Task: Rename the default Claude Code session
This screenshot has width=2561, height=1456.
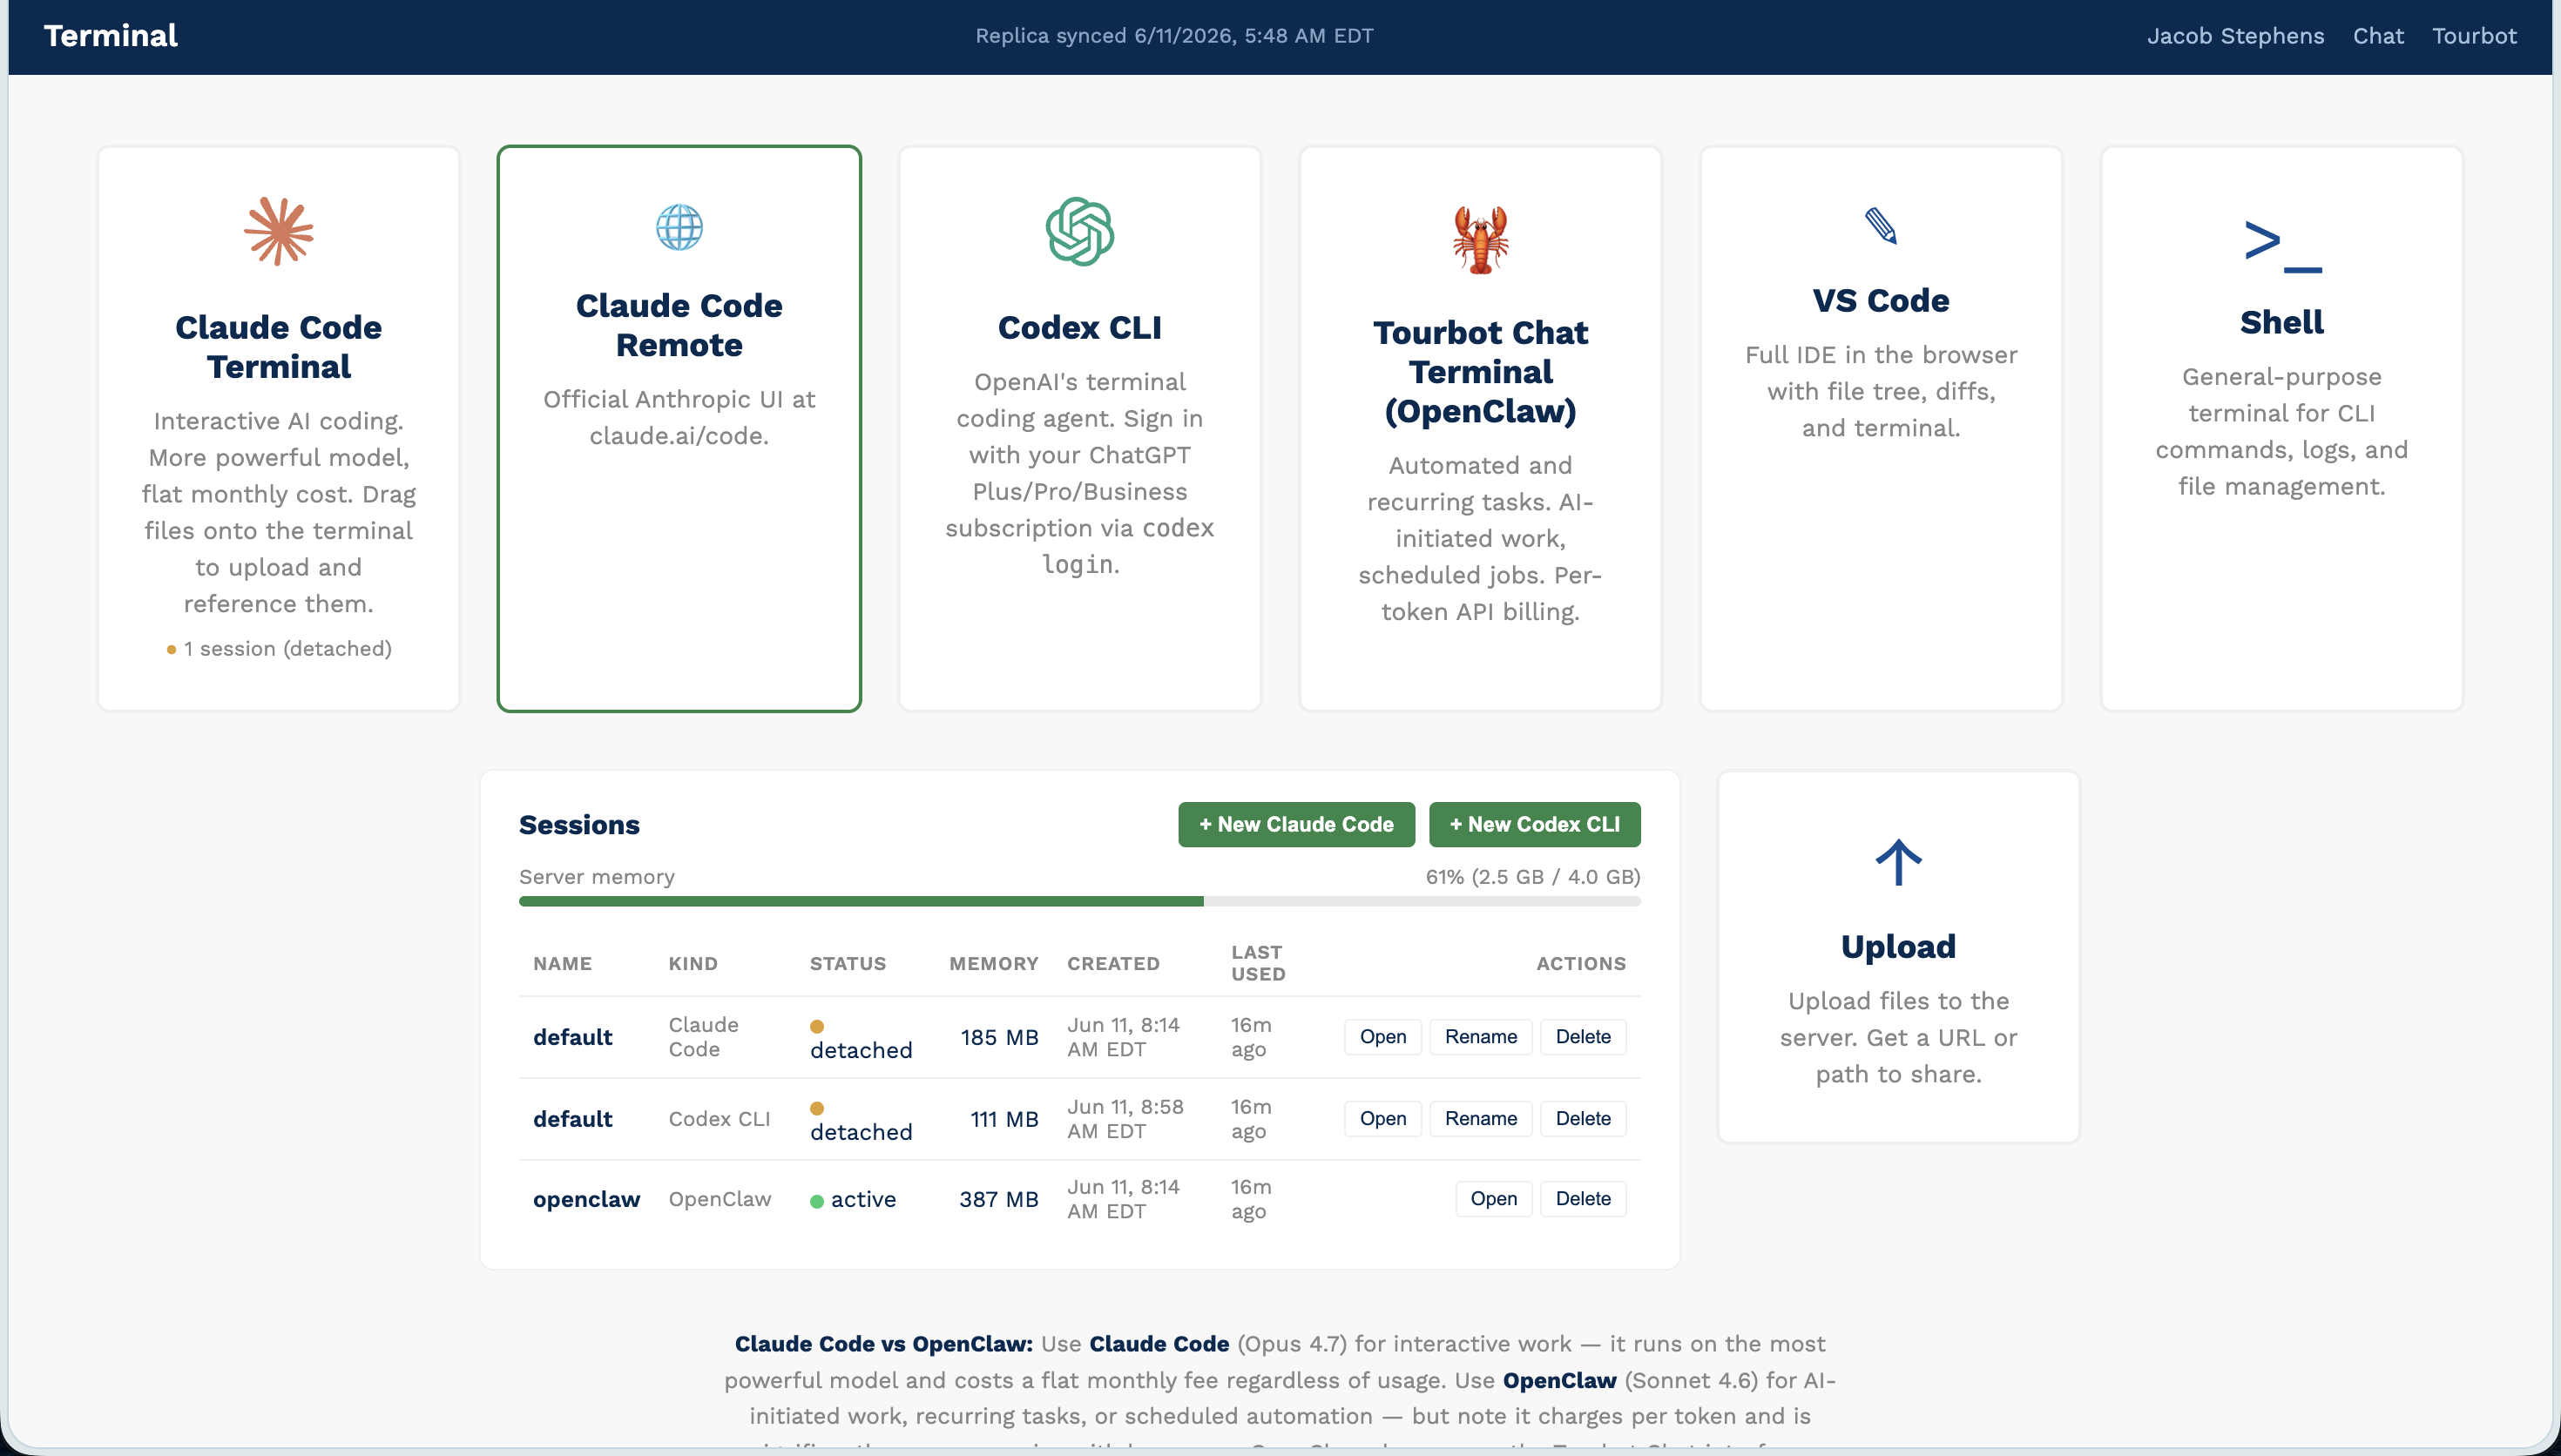Action: coord(1481,1037)
